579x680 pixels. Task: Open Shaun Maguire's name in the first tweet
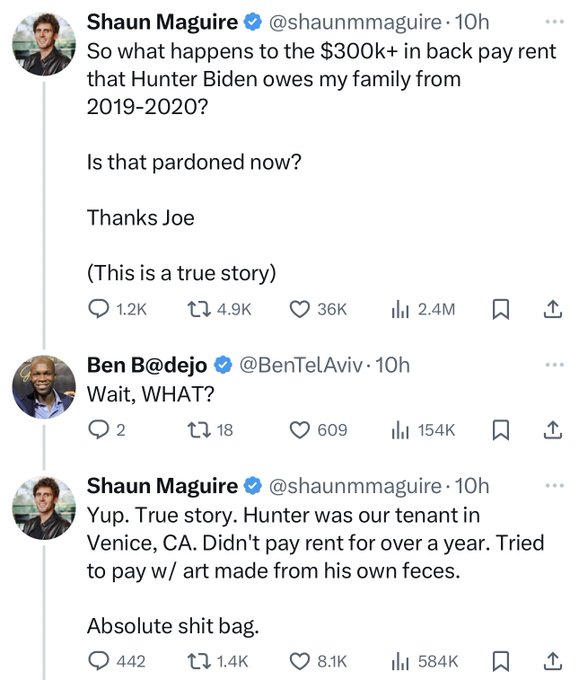tap(162, 22)
